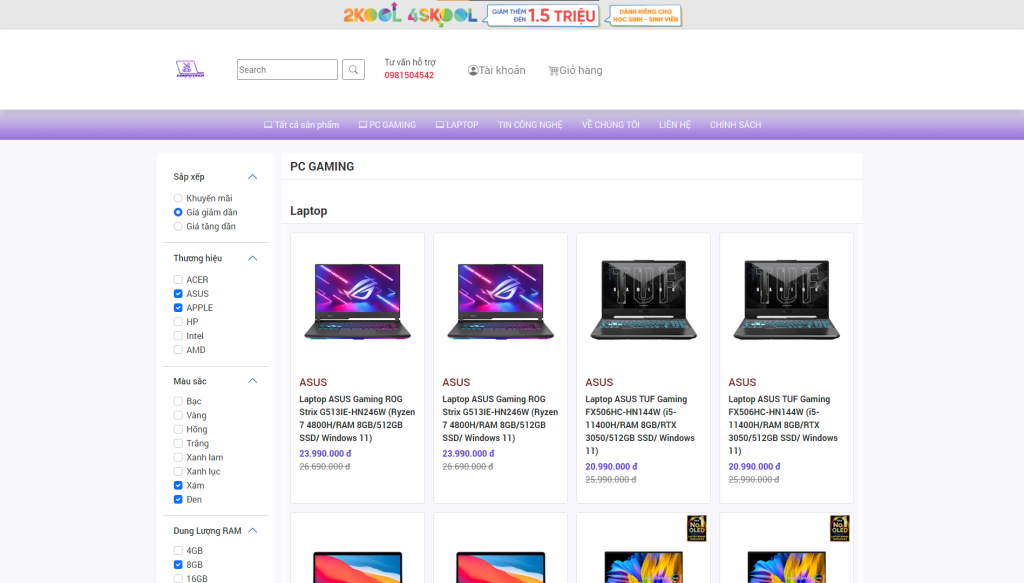Click the second ROG Strix laptop image
1024x583 pixels.
(500, 301)
